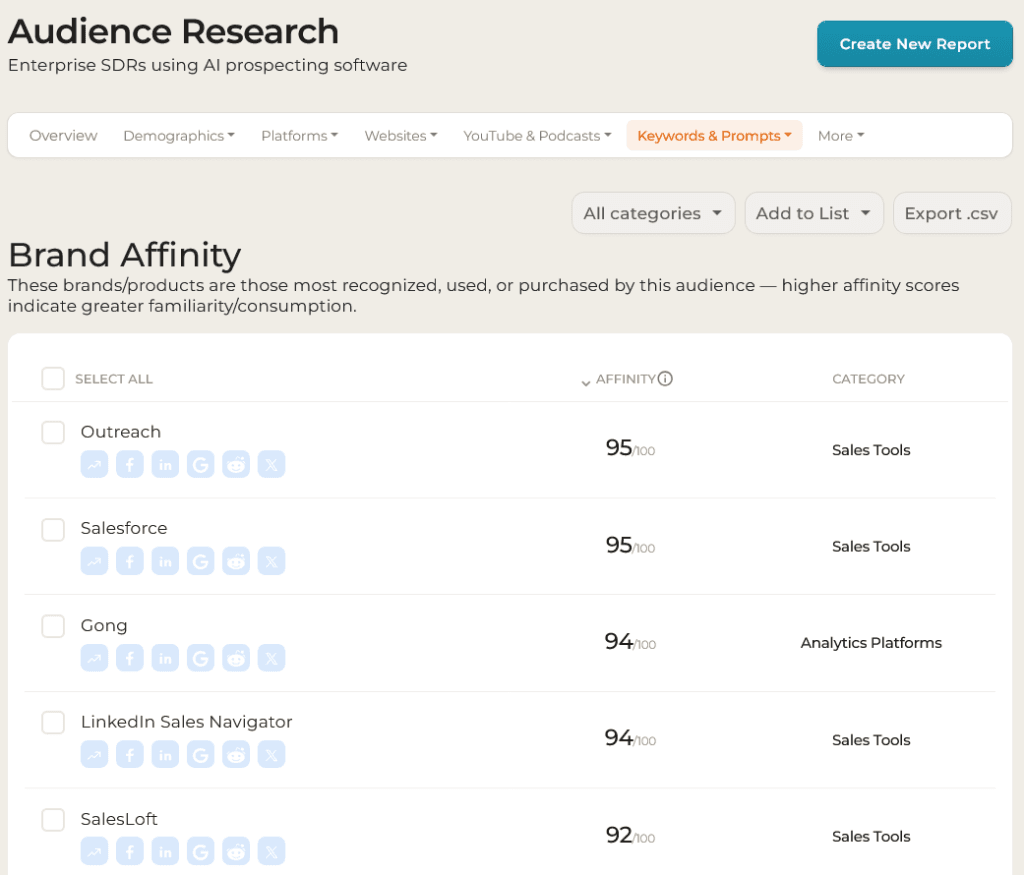The width and height of the screenshot is (1024, 875).
Task: Click the LinkedIn icon under Outreach
Action: [x=165, y=464]
